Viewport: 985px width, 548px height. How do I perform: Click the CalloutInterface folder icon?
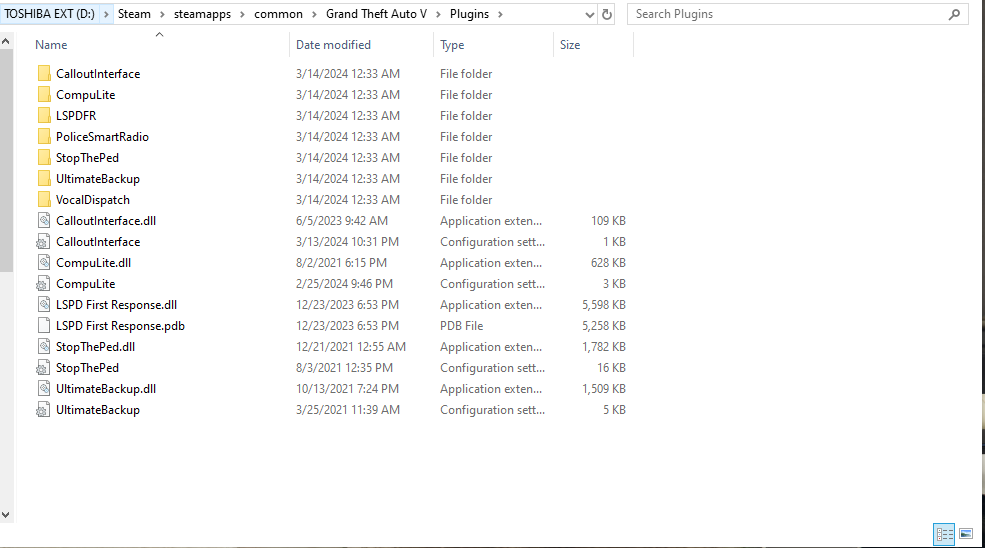(x=44, y=74)
